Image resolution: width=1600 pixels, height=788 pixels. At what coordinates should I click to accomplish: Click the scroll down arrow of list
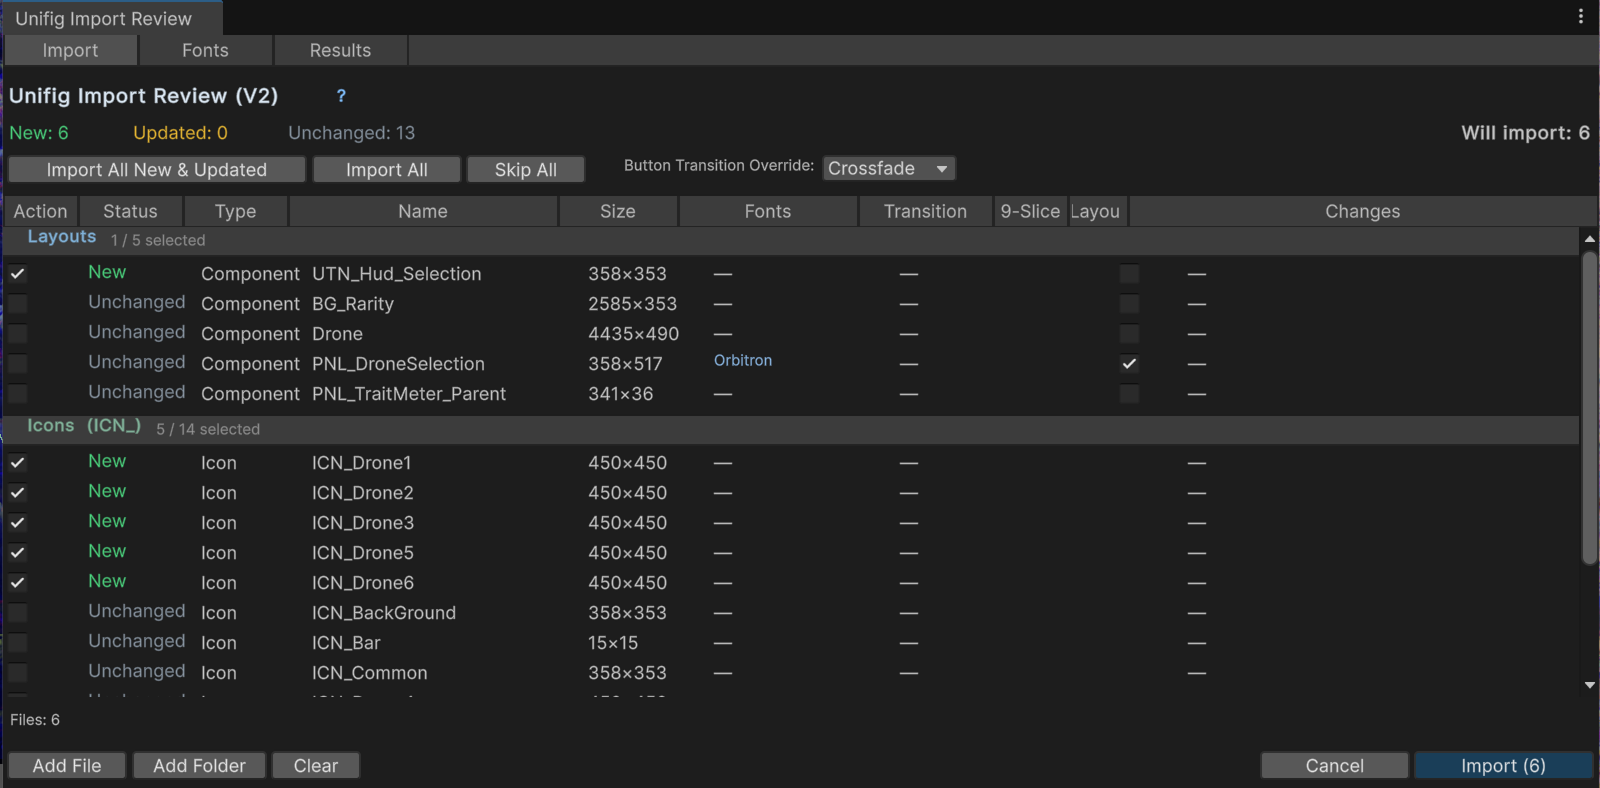[1590, 685]
